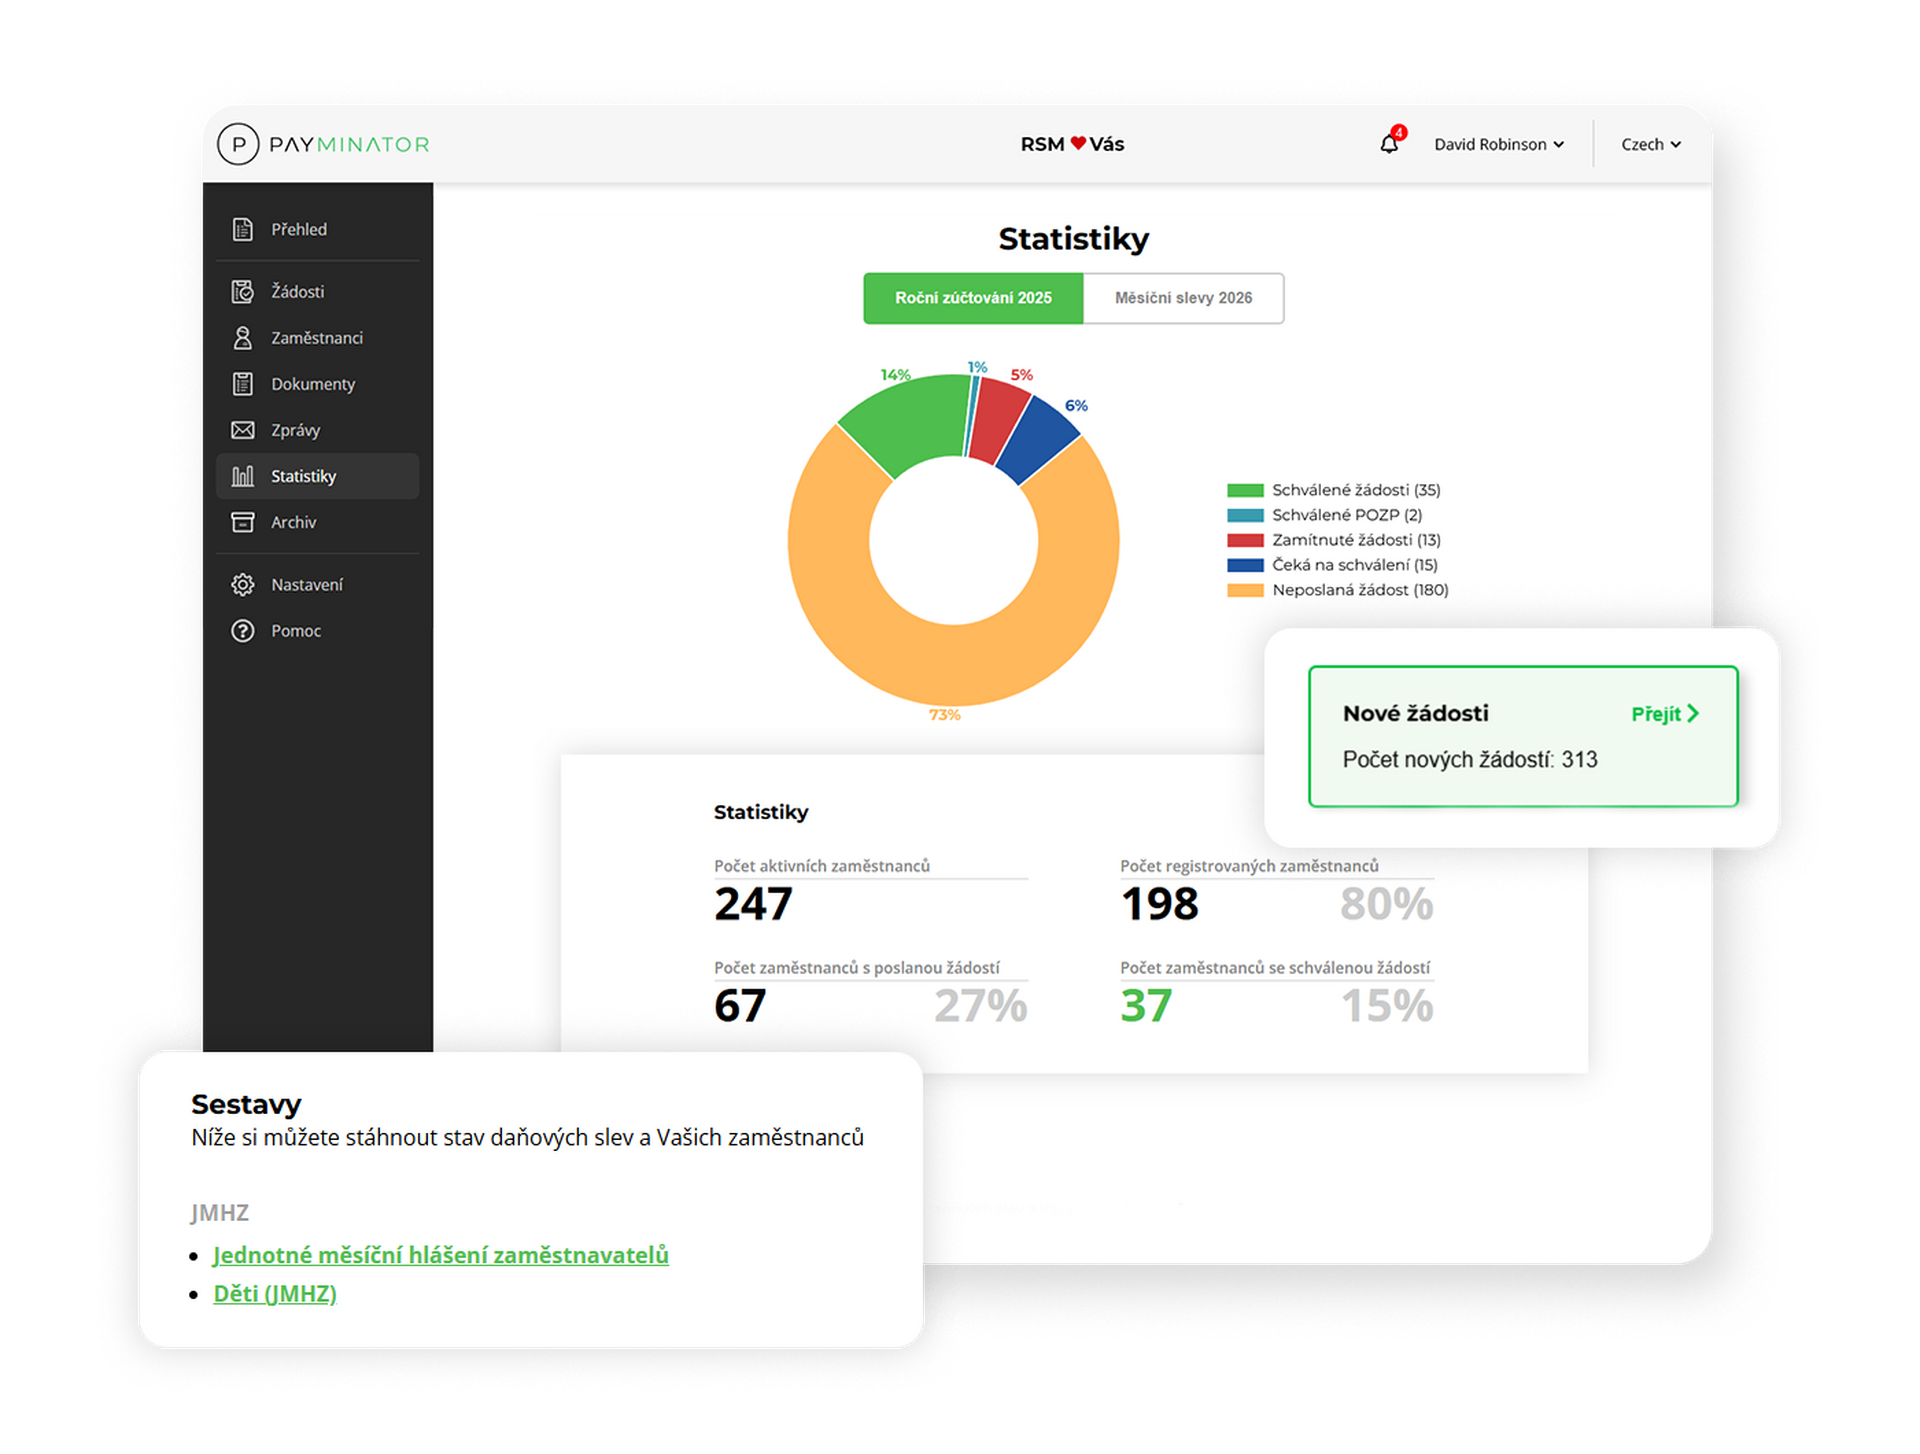
Task: Open the Czech language dropdown
Action: point(1650,144)
